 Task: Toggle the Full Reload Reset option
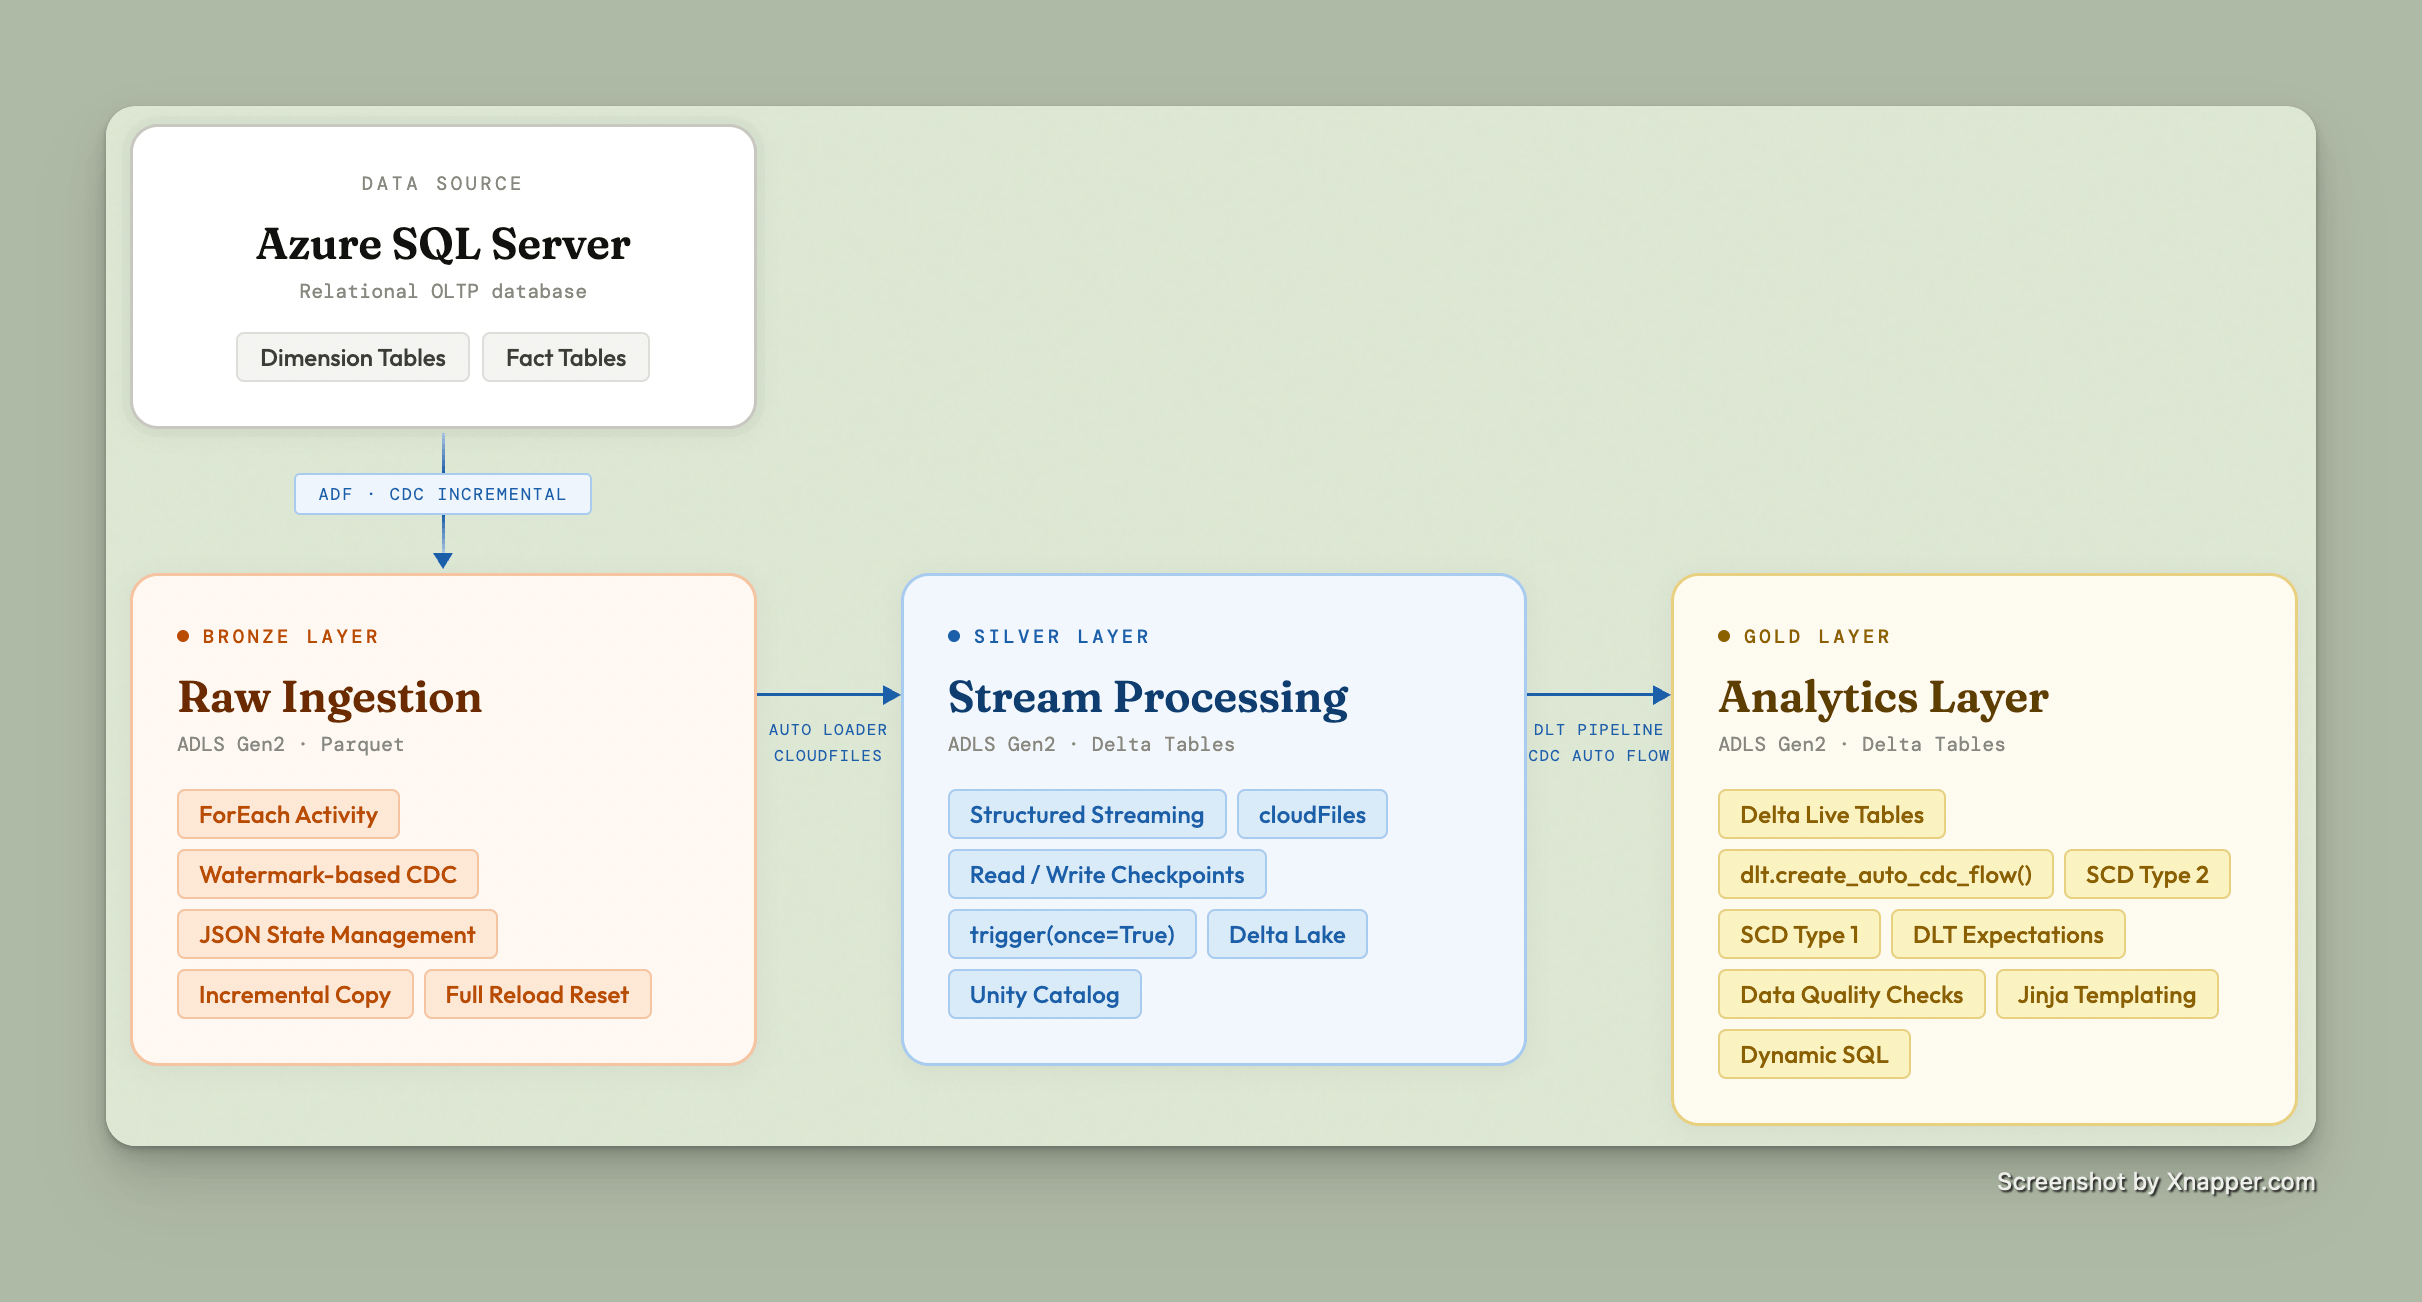point(537,994)
